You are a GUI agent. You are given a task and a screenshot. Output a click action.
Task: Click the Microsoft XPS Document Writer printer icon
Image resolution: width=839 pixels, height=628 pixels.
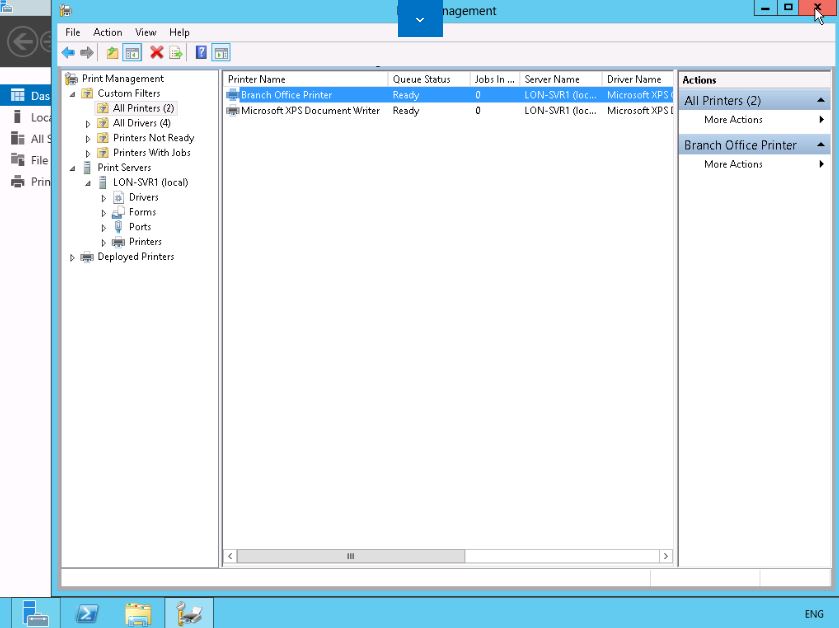233,111
